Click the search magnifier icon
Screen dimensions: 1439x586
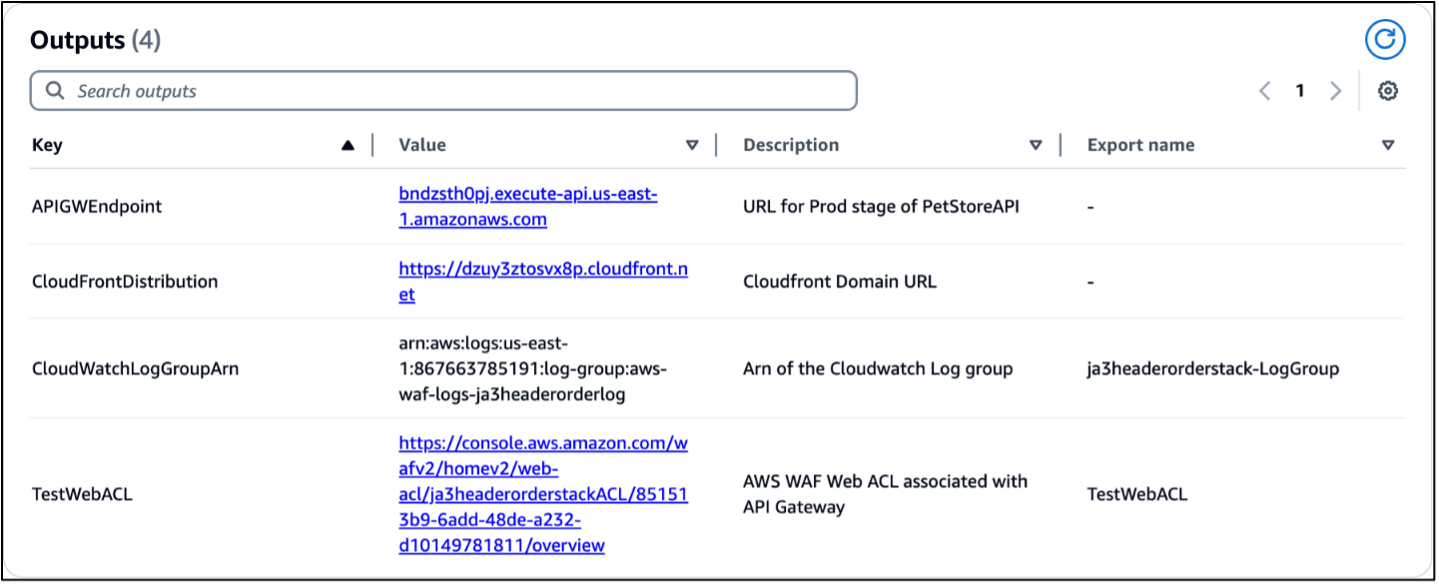tap(55, 90)
